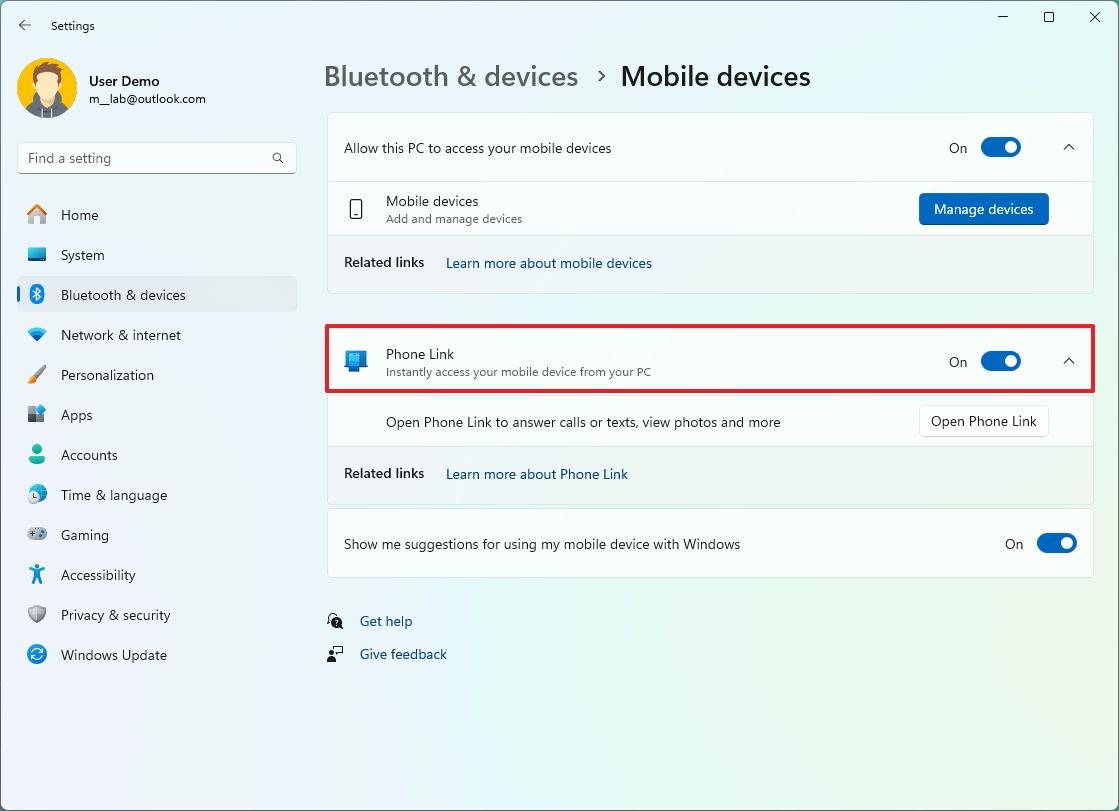Expand the Privacy & security section
Viewport: 1119px width, 811px height.
(x=116, y=615)
